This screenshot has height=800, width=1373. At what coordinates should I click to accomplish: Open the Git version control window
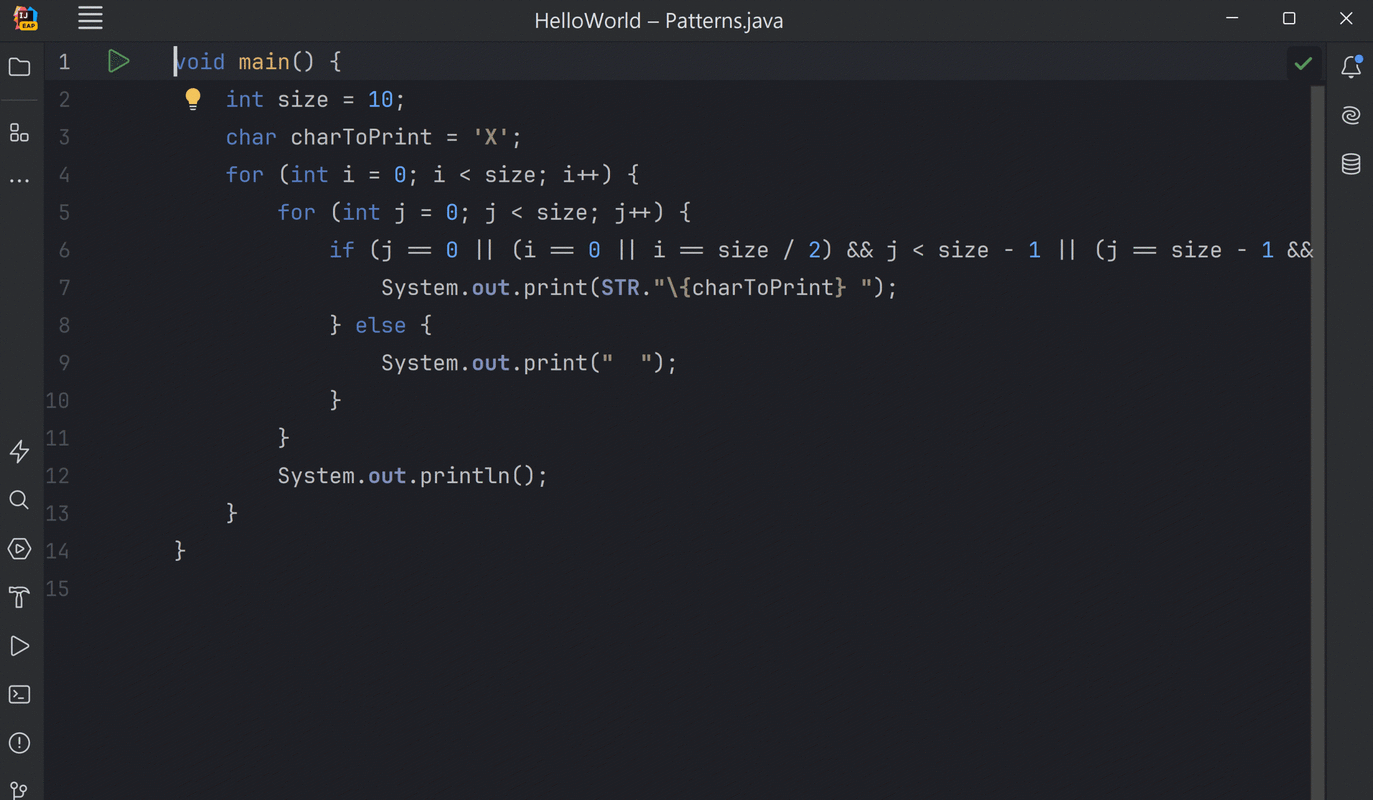[19, 789]
